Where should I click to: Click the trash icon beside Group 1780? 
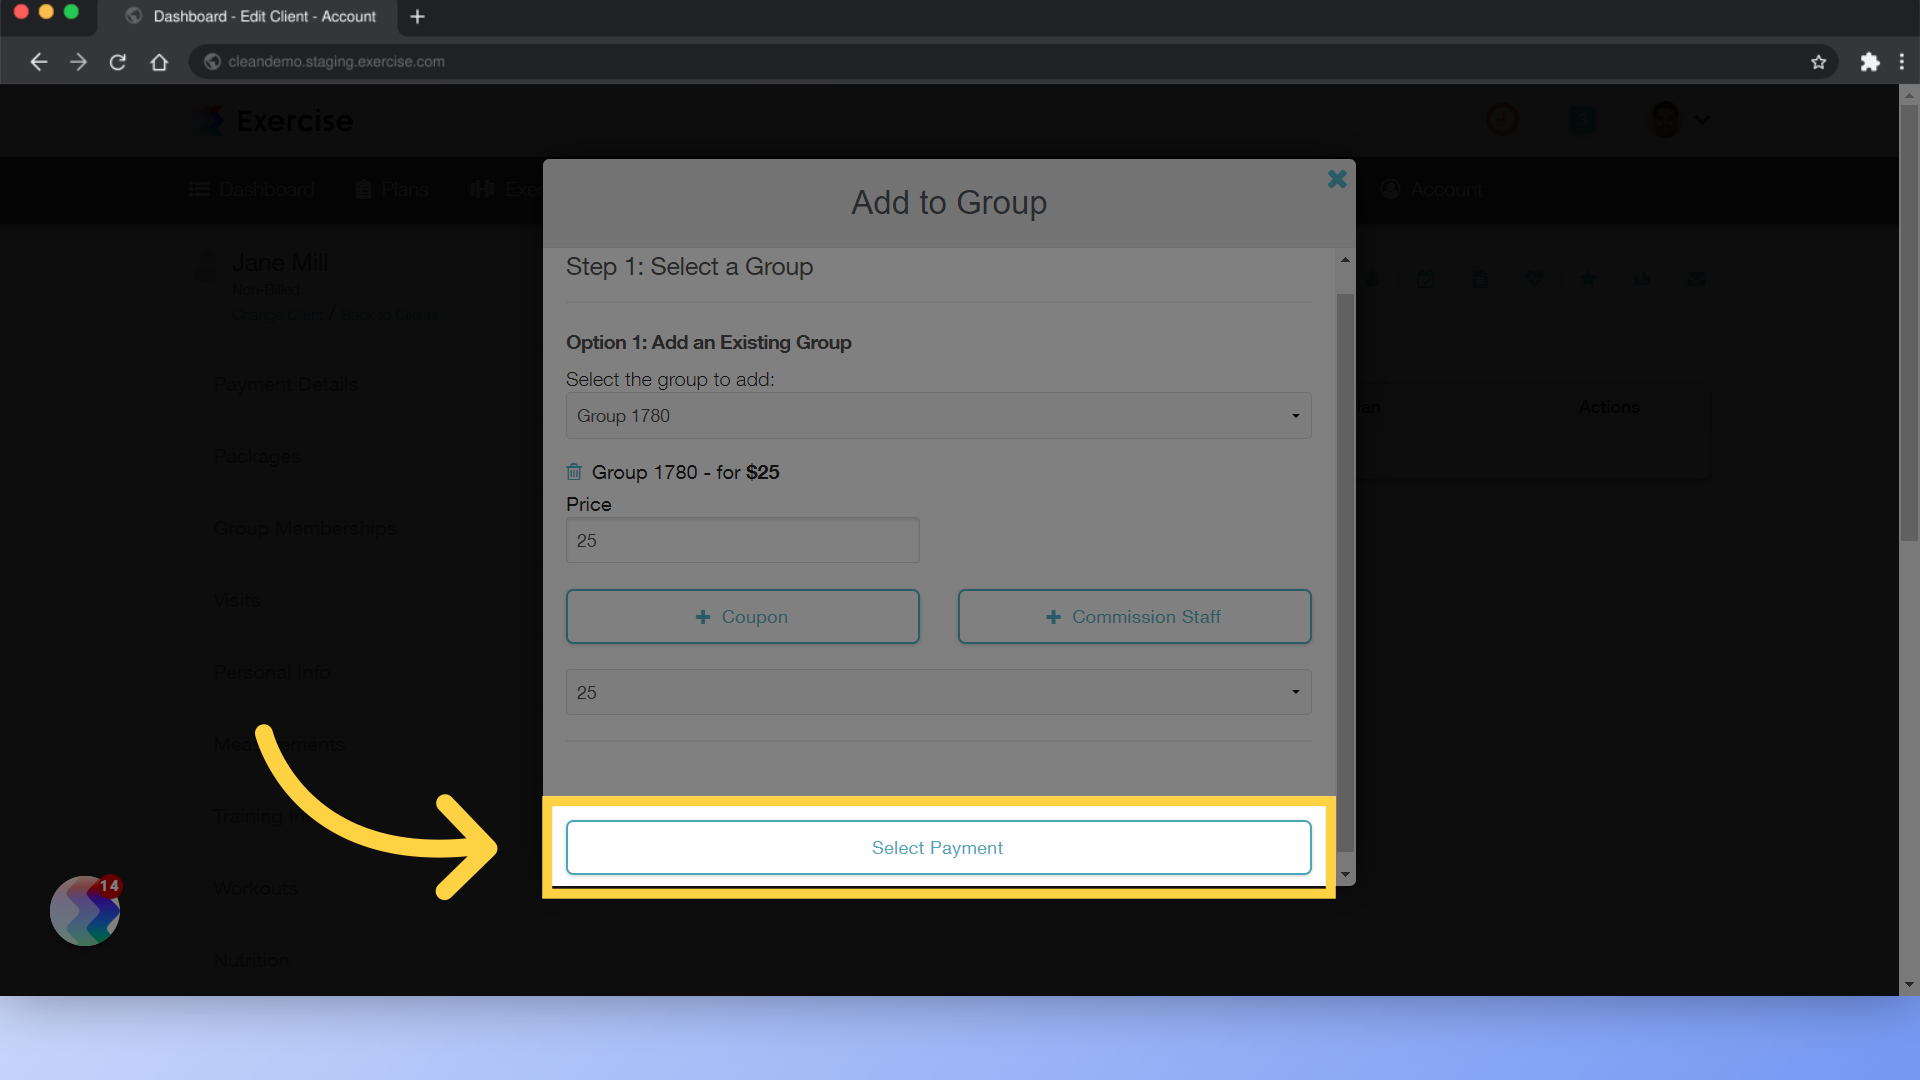pos(574,471)
